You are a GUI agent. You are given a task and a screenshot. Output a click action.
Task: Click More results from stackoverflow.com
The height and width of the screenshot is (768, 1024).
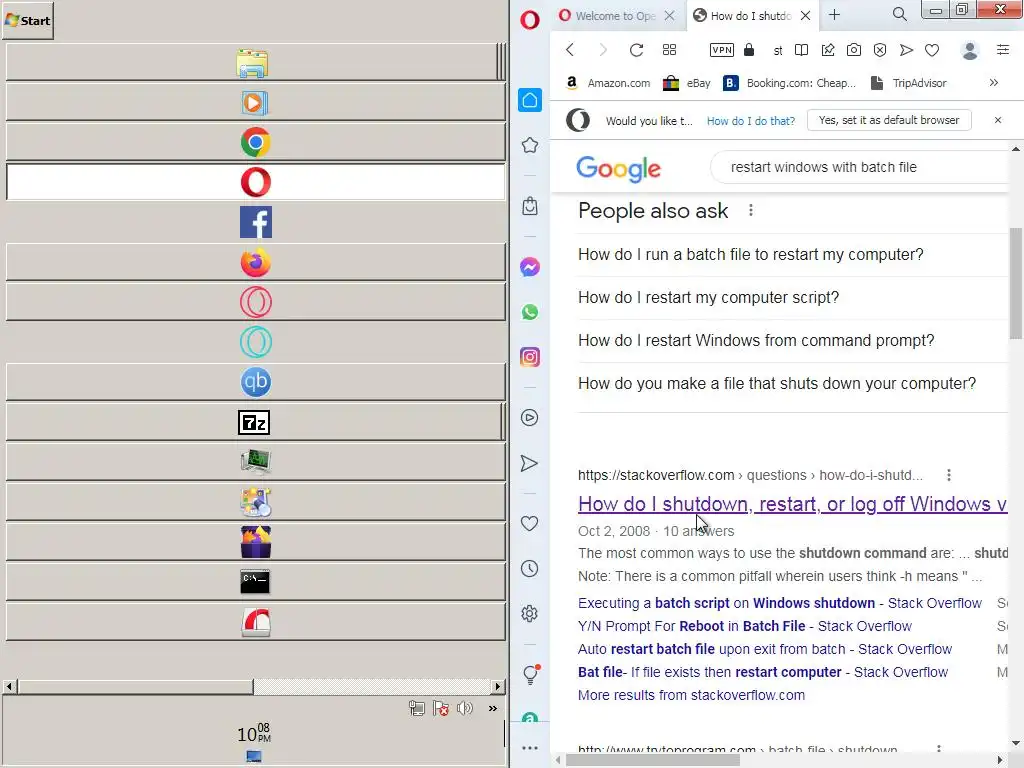[691, 696]
